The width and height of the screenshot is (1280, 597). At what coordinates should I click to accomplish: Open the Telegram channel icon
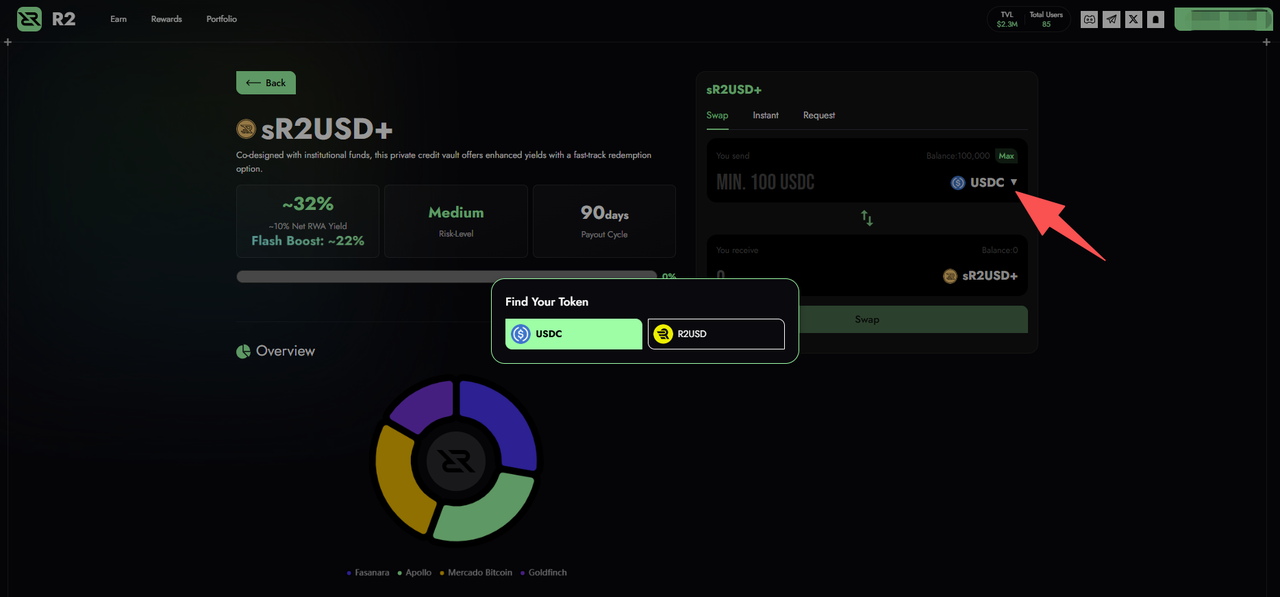[x=1111, y=19]
